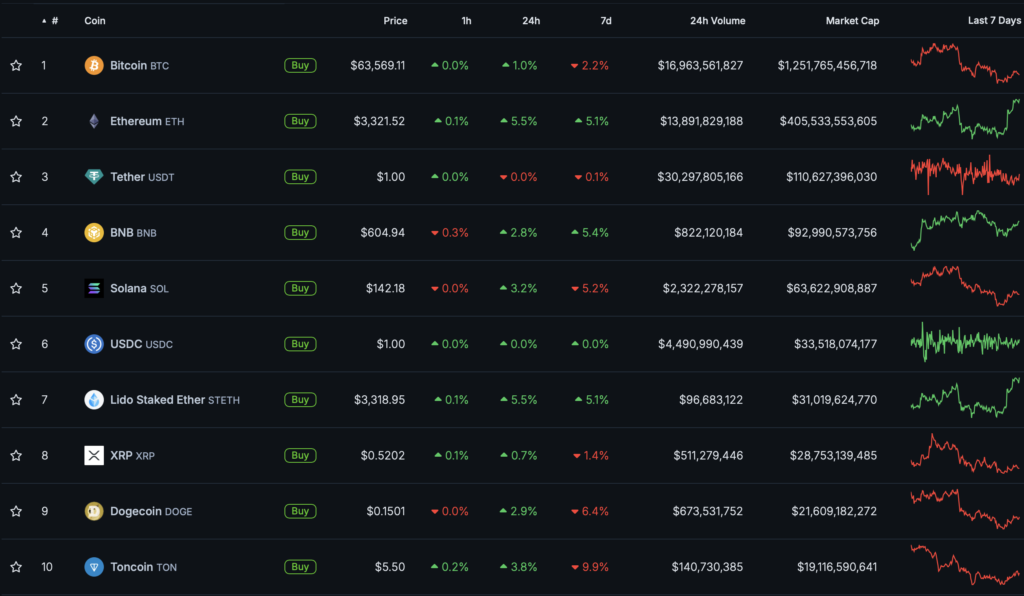Click the Bitcoin coin logo icon
This screenshot has width=1024, height=596.
tap(94, 66)
